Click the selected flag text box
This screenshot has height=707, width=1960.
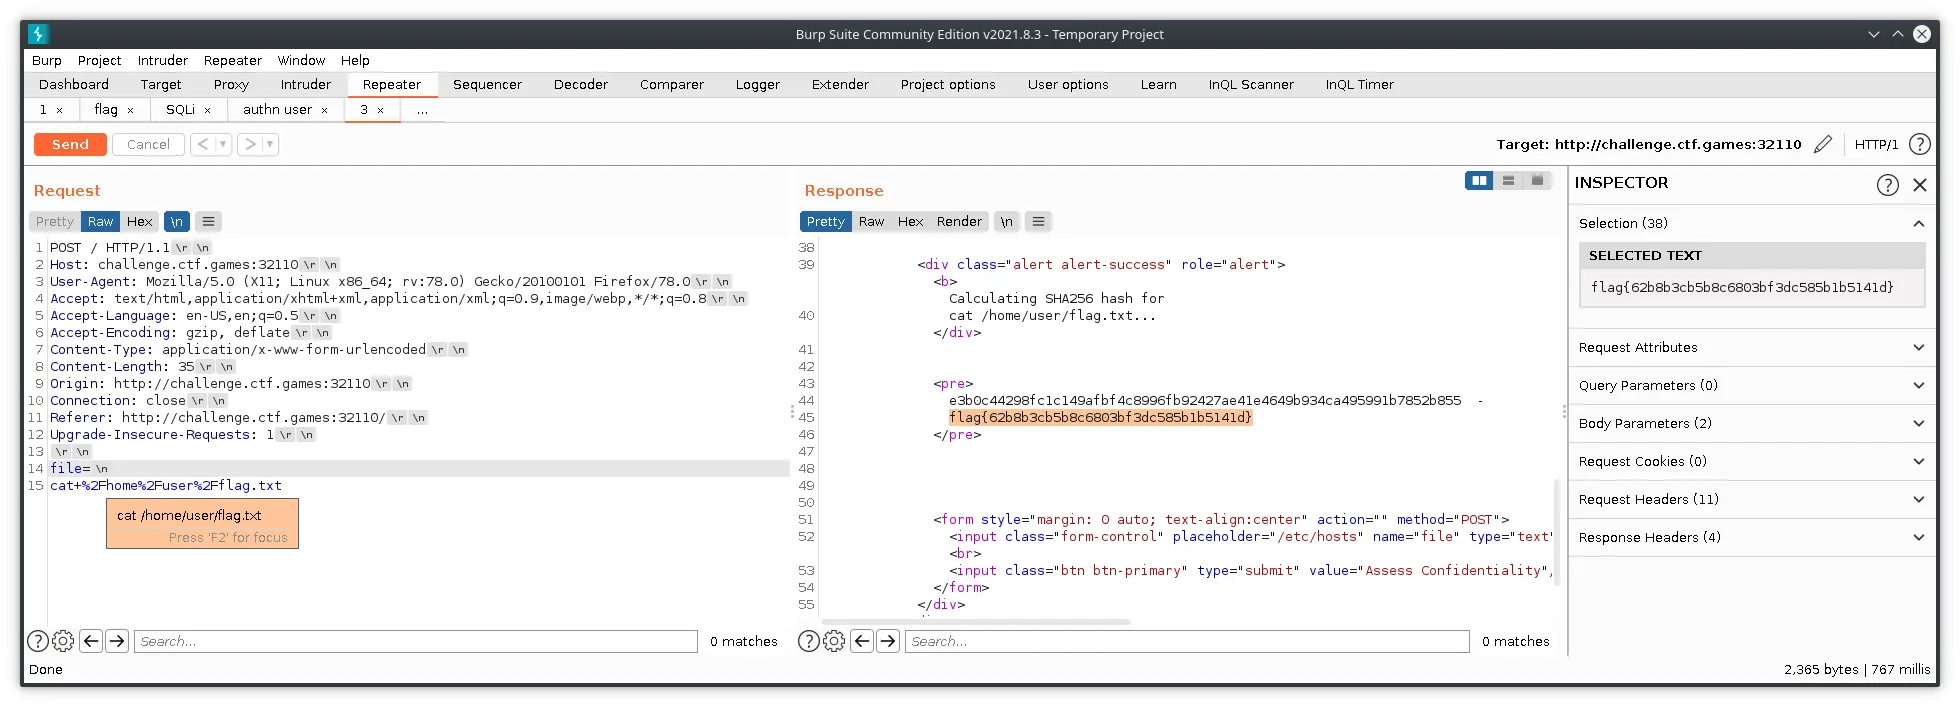1752,287
